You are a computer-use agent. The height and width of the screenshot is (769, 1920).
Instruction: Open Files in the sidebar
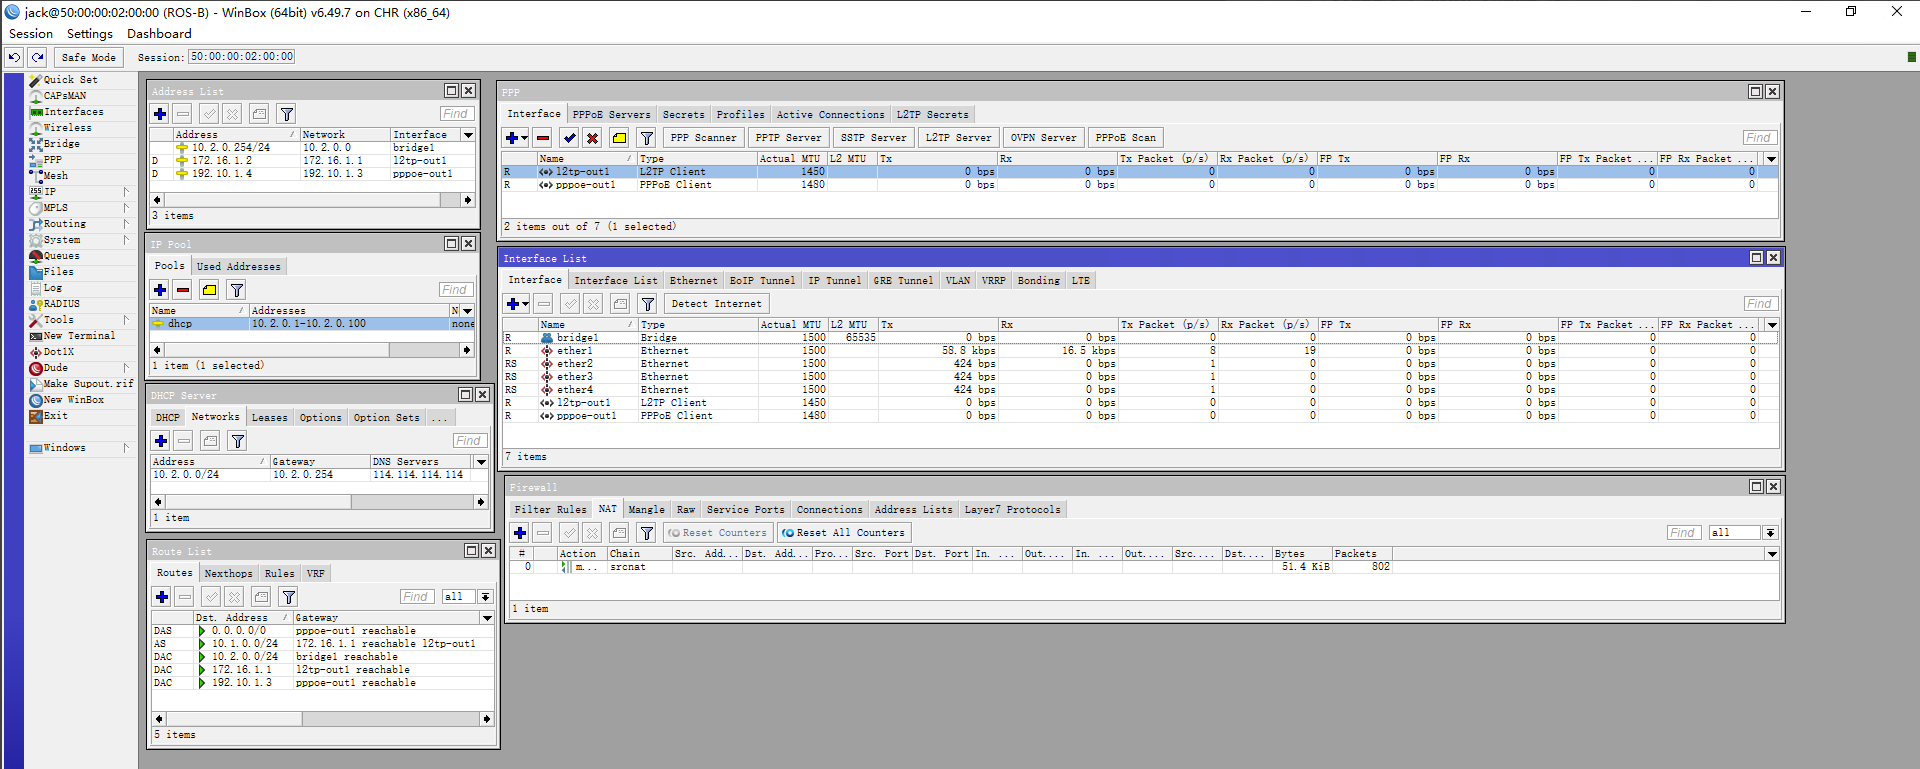58,272
